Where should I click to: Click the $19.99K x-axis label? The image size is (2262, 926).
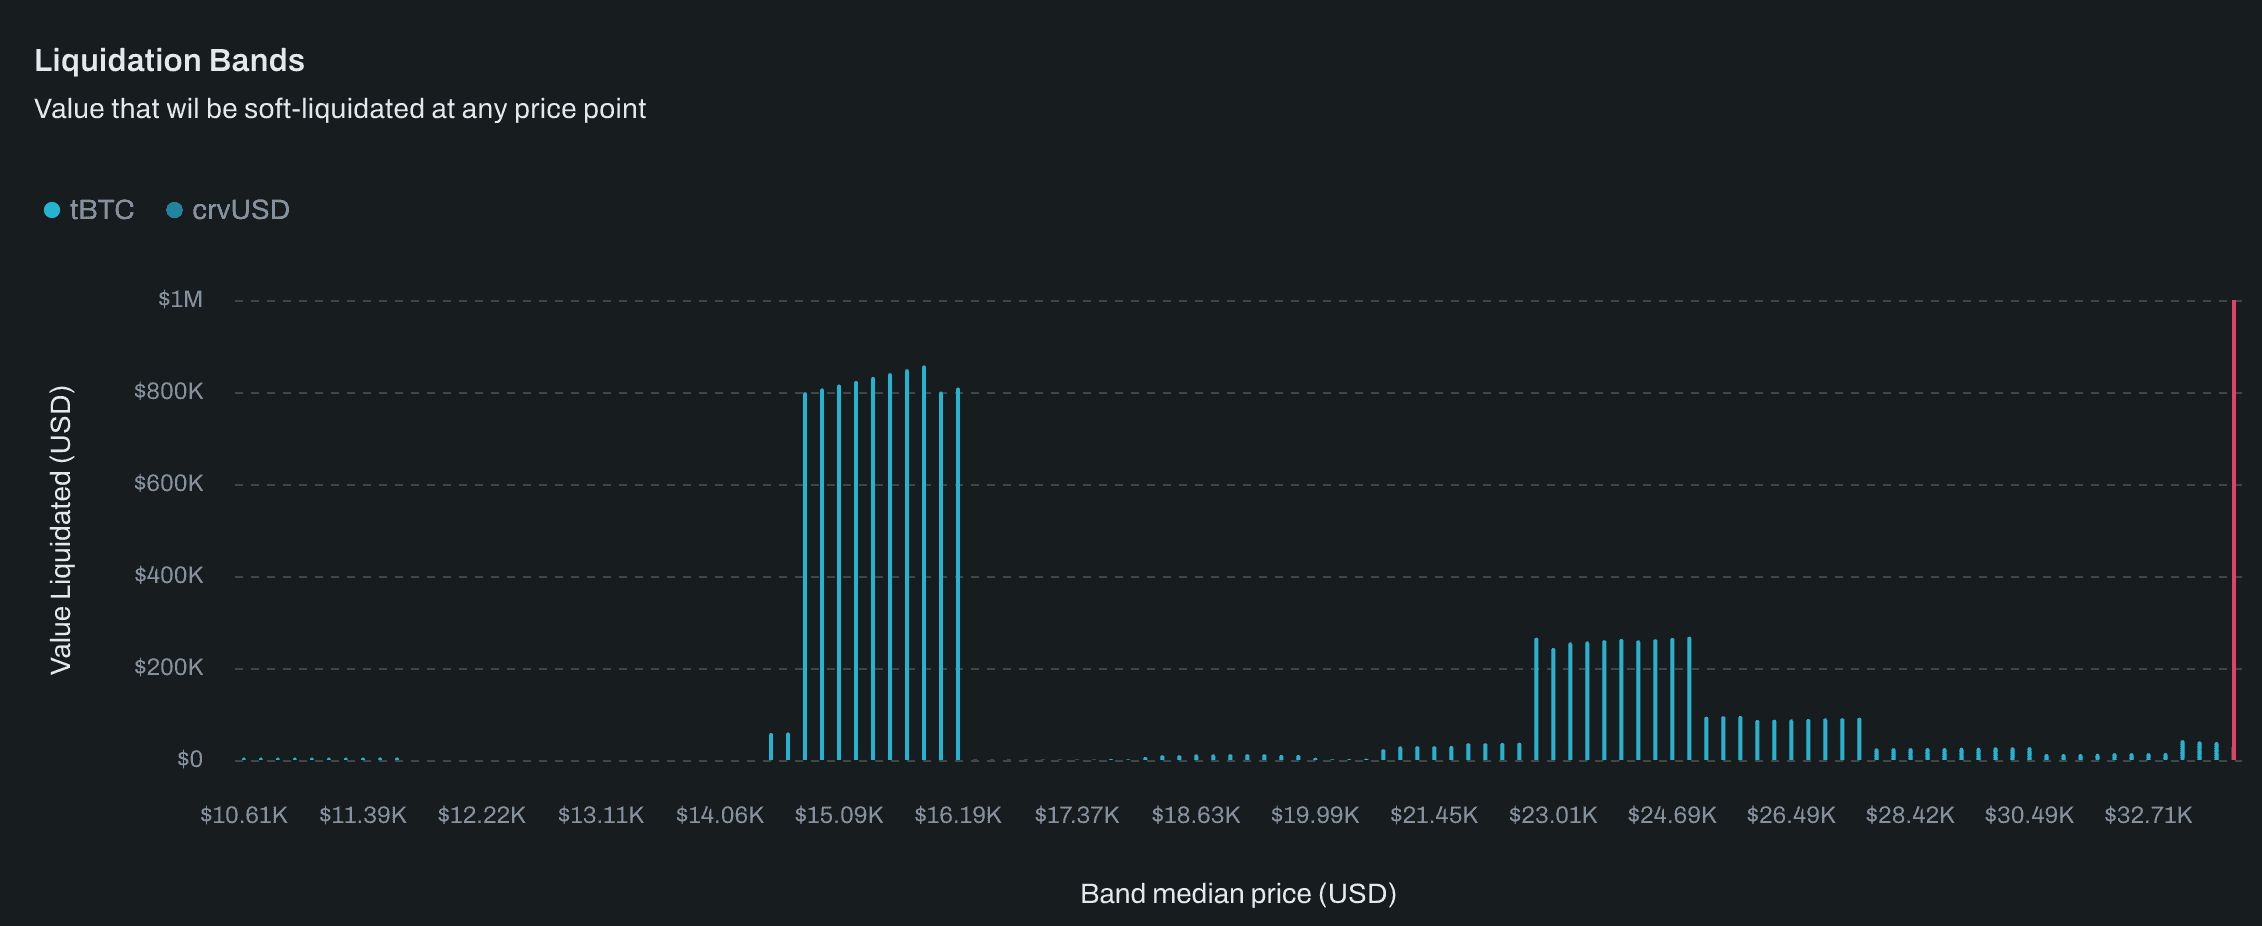point(1314,815)
